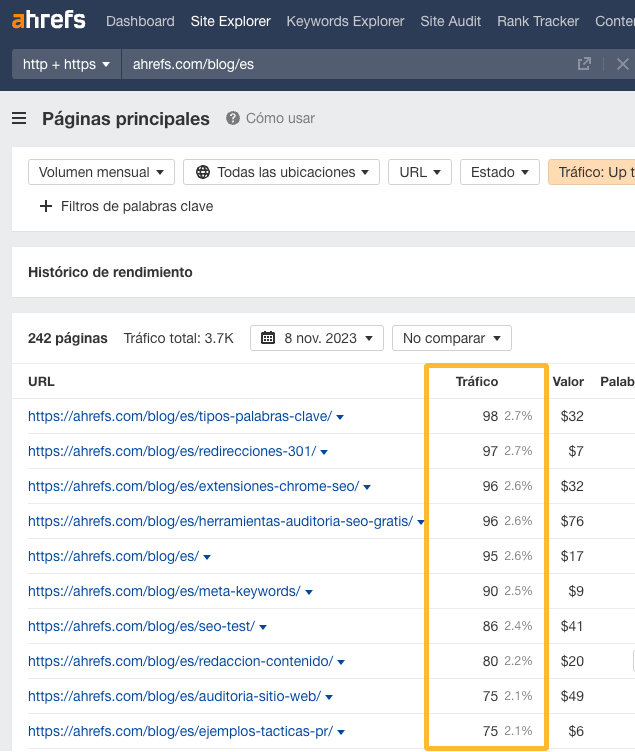Switch to Site Audit

click(x=450, y=21)
